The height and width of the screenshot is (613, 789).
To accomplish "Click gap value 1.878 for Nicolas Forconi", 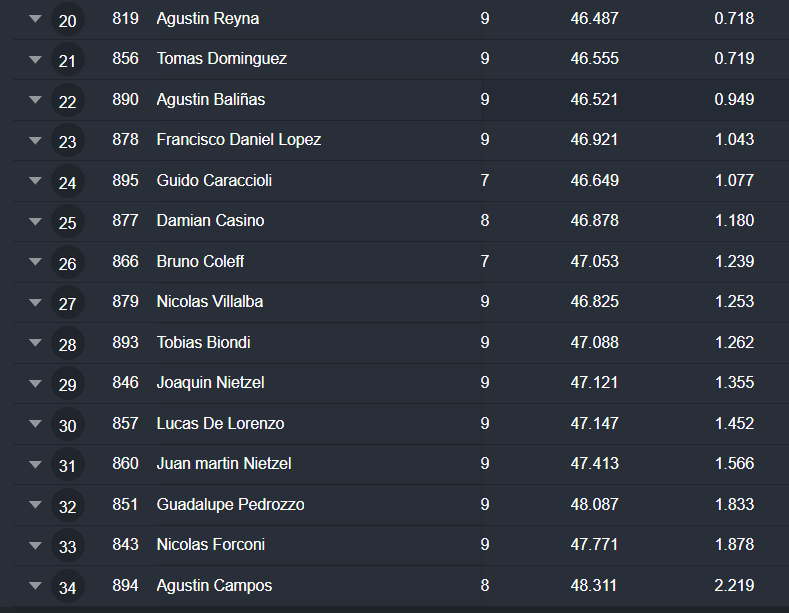I will (x=734, y=544).
